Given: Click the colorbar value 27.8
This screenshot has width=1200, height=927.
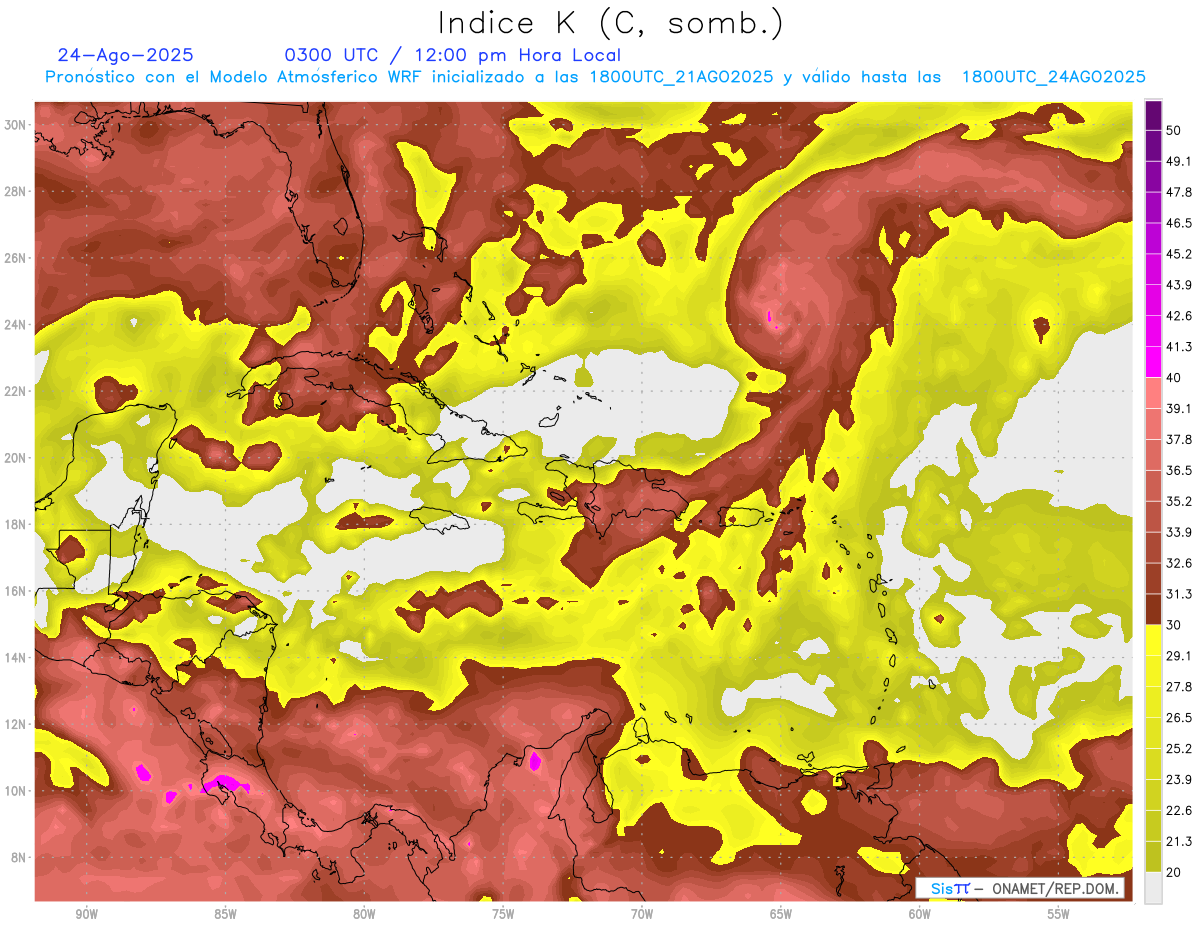Looking at the screenshot, I should pos(1180,686).
